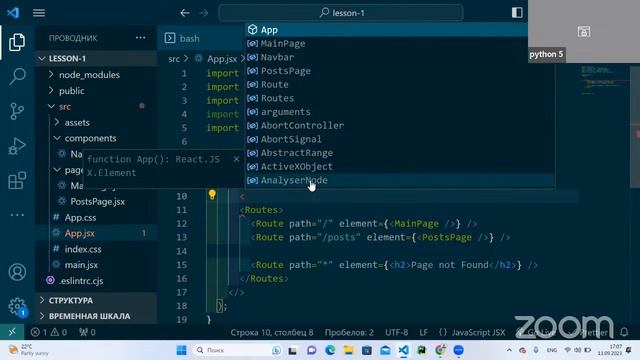Click the lightbulb quick fix icon
This screenshot has height=360, width=640.
point(212,195)
